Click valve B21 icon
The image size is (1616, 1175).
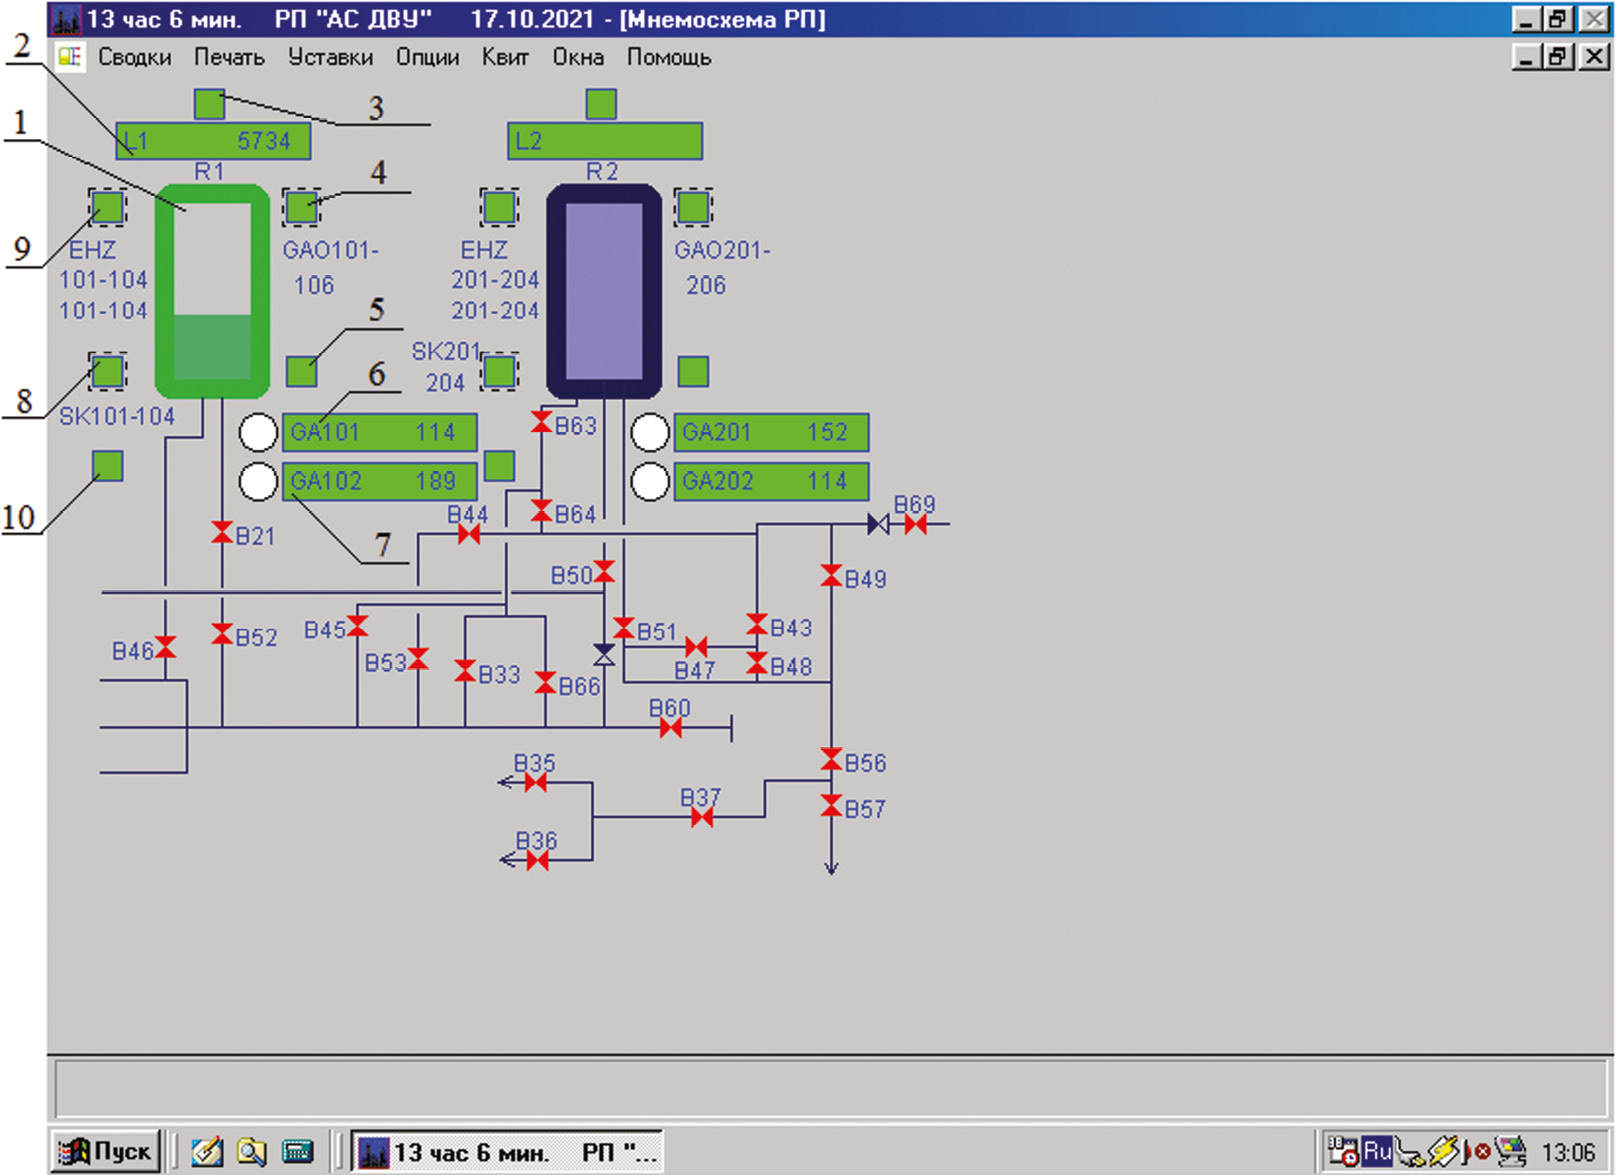click(x=222, y=533)
